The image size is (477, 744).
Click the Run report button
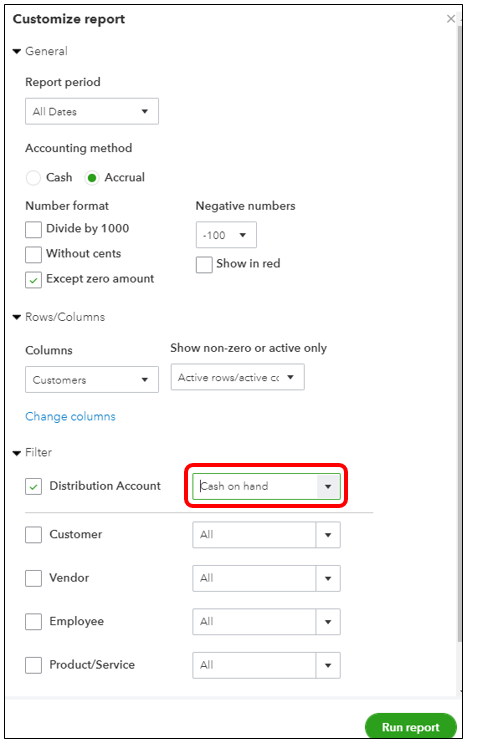point(411,727)
